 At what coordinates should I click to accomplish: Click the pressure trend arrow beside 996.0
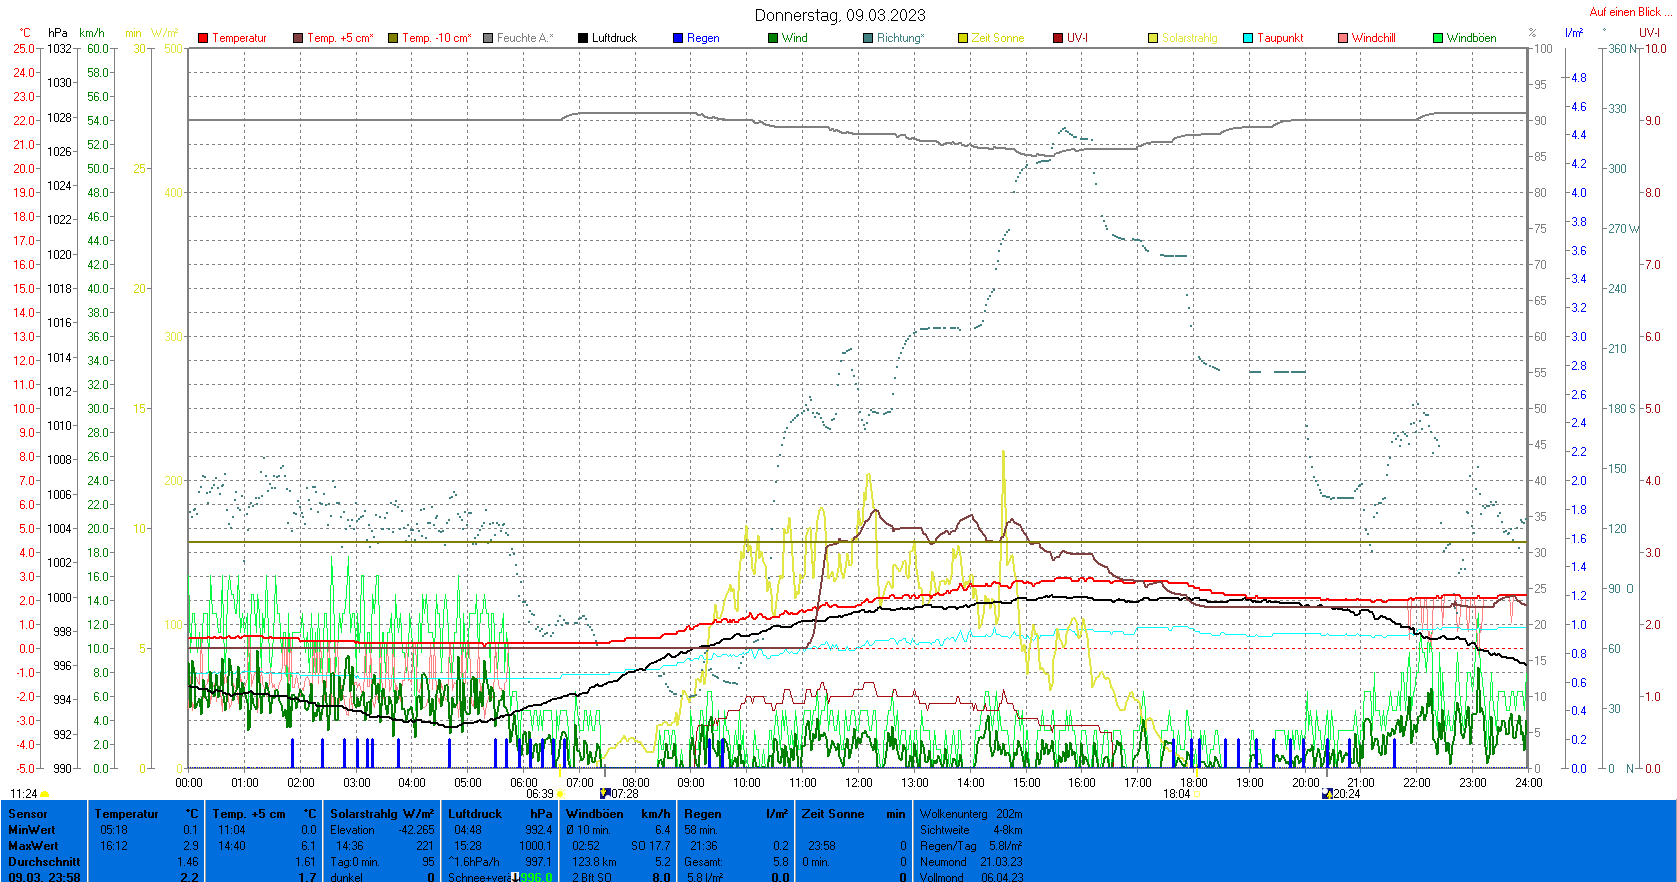(515, 877)
